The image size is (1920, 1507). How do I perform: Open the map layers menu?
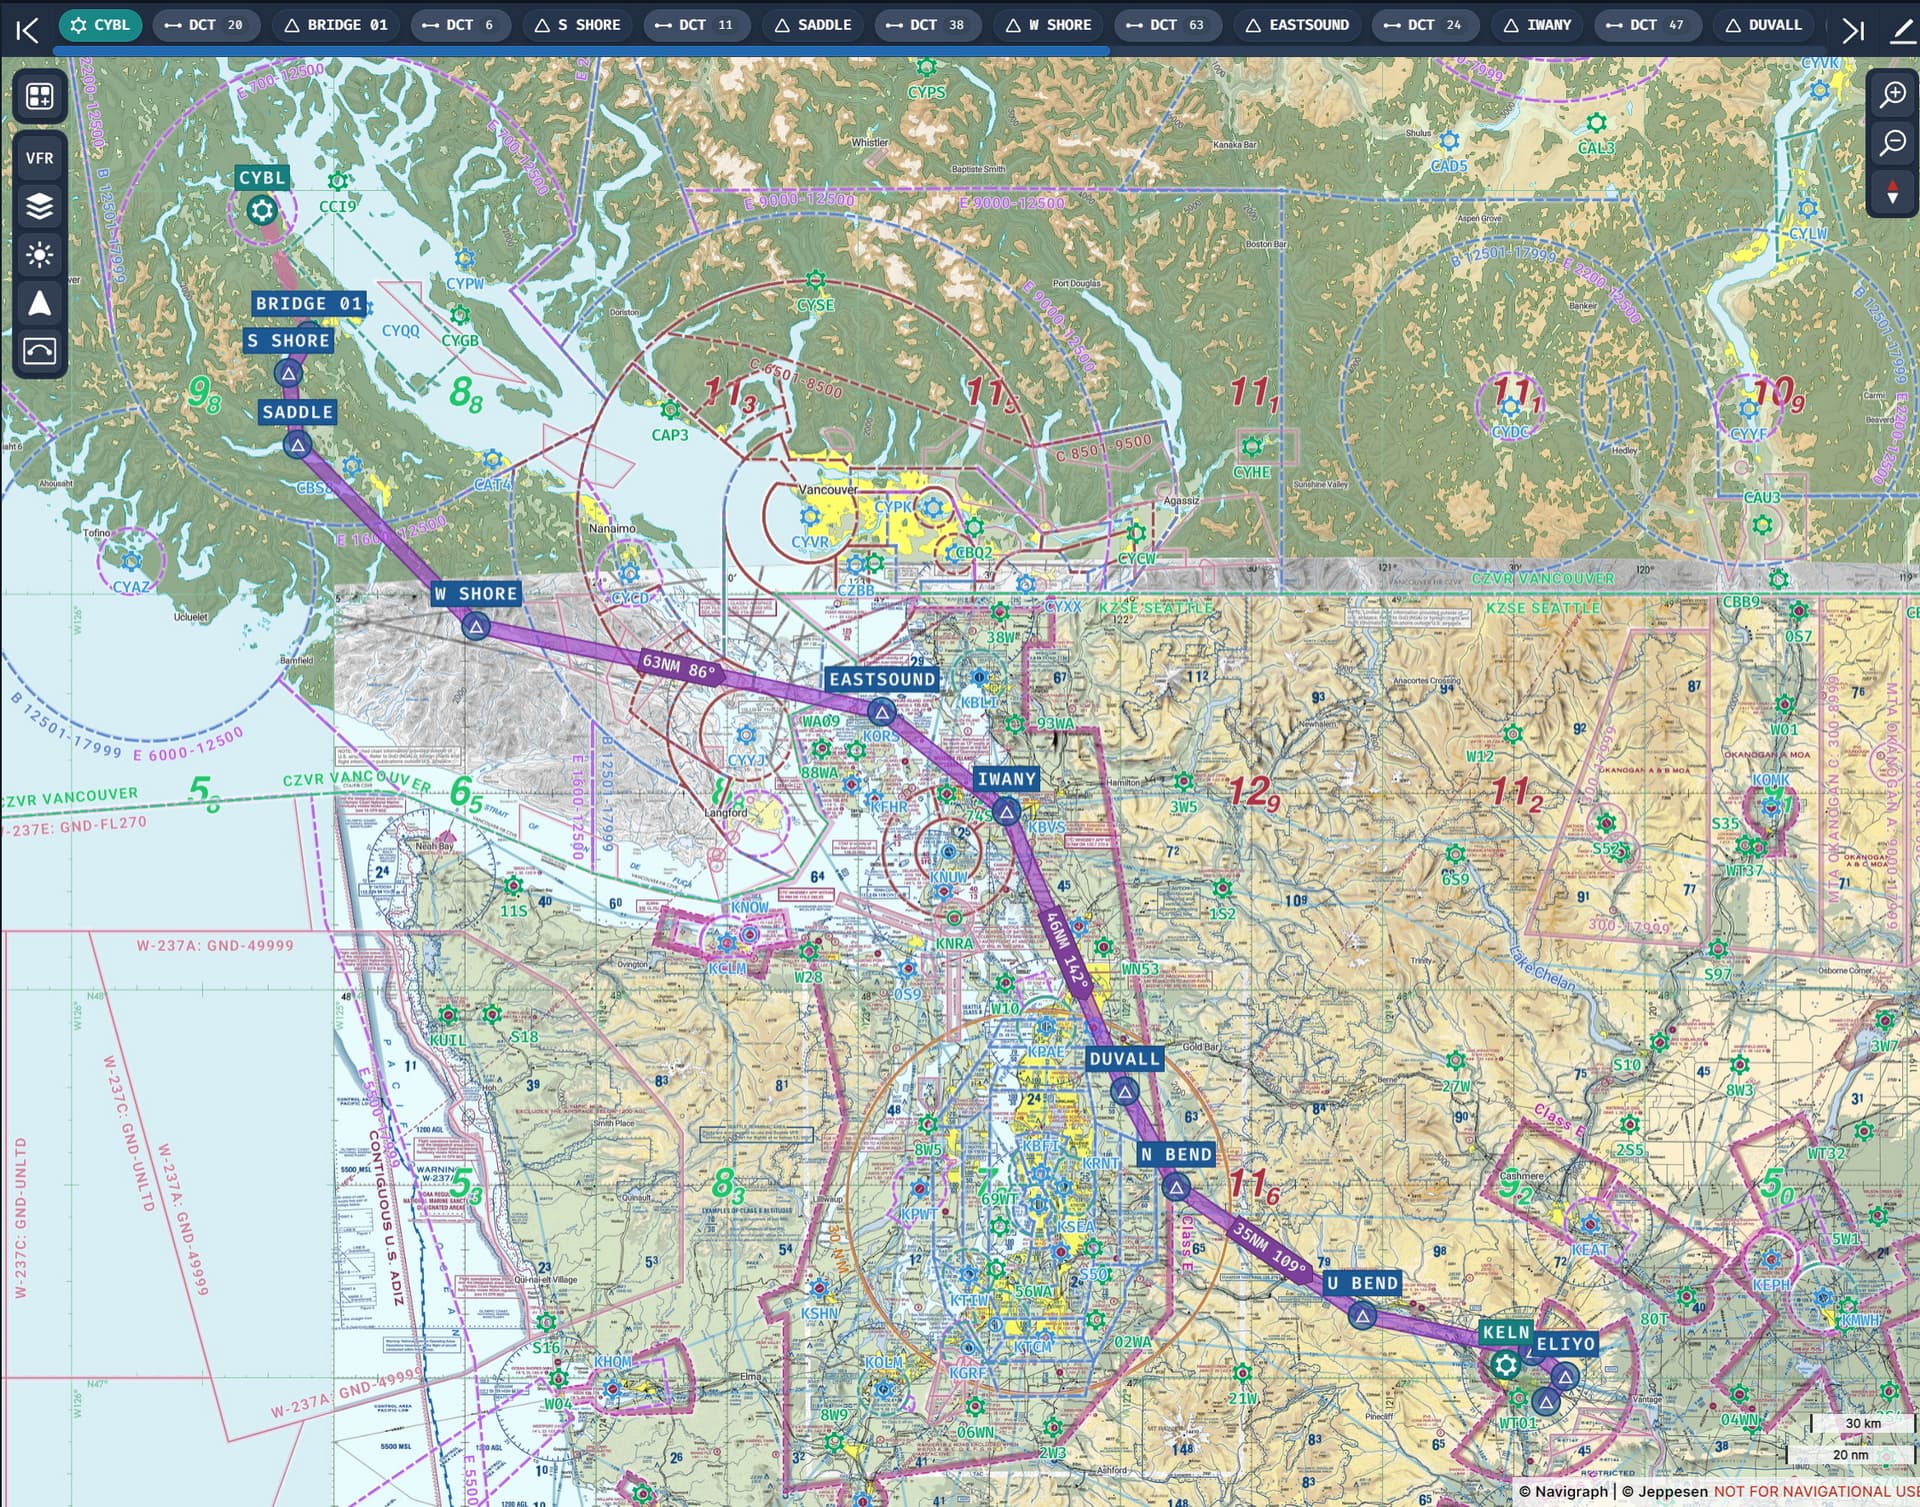coord(40,206)
